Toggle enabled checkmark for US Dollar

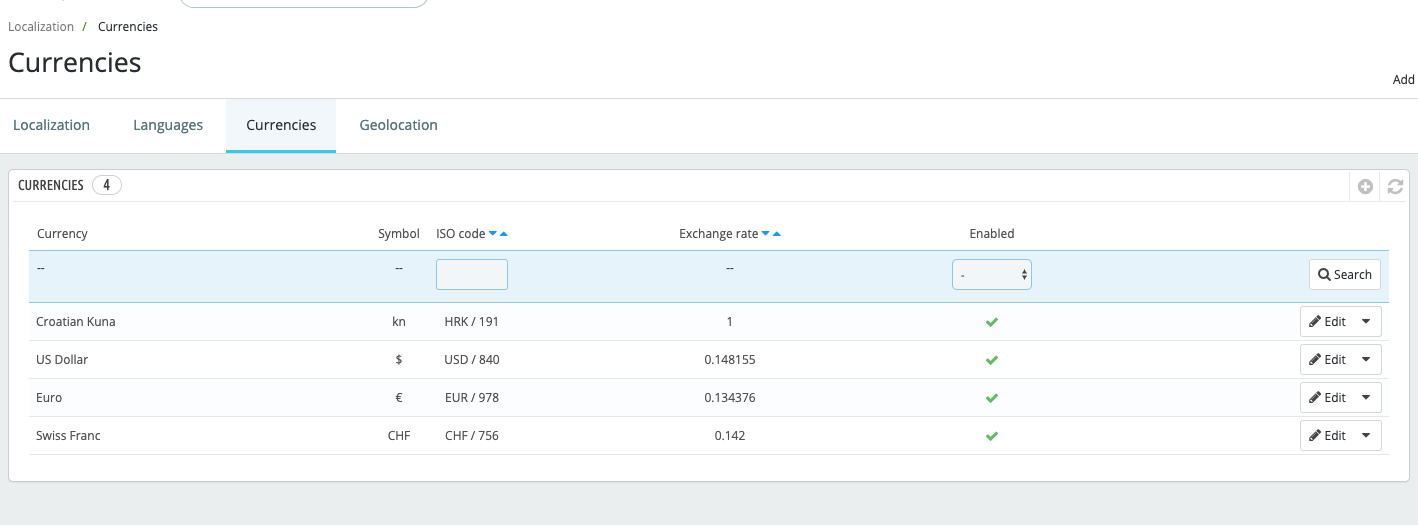pos(992,360)
